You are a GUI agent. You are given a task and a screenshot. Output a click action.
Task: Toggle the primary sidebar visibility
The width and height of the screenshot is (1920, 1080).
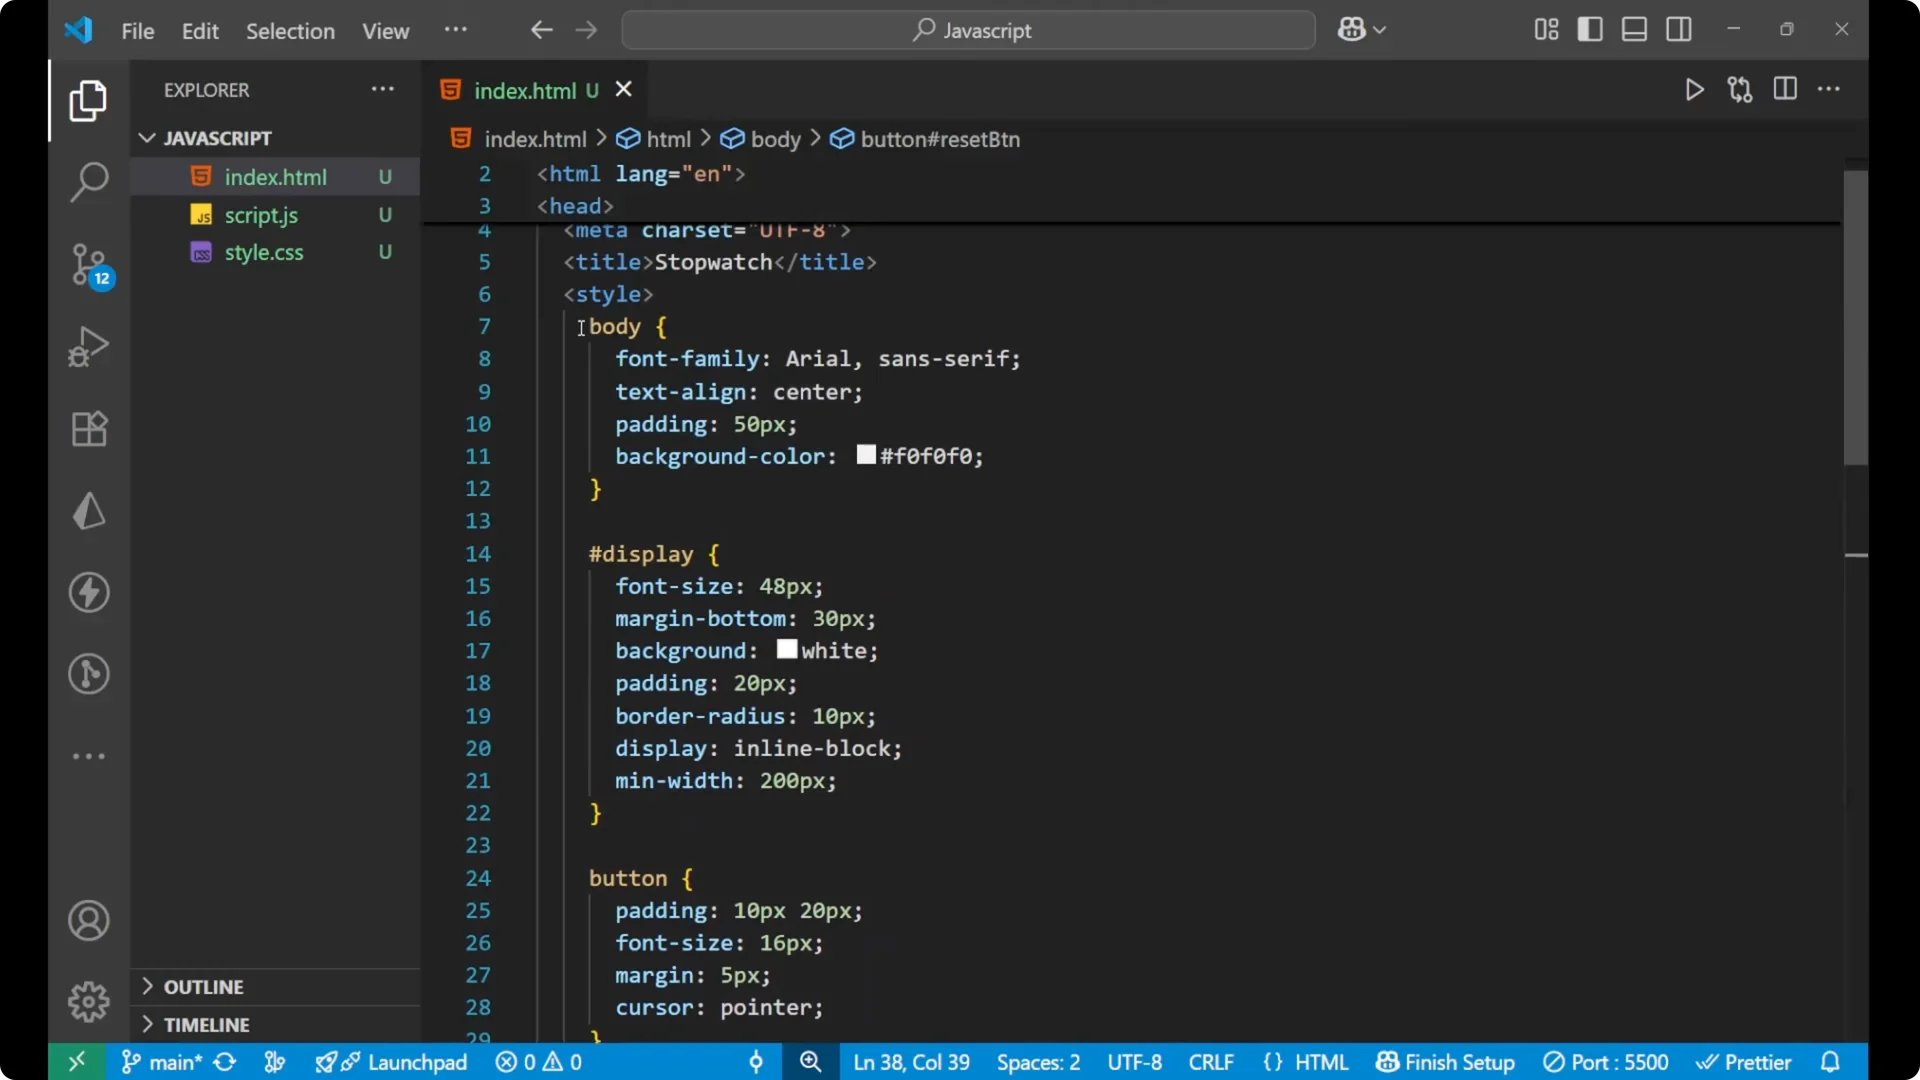tap(1589, 29)
